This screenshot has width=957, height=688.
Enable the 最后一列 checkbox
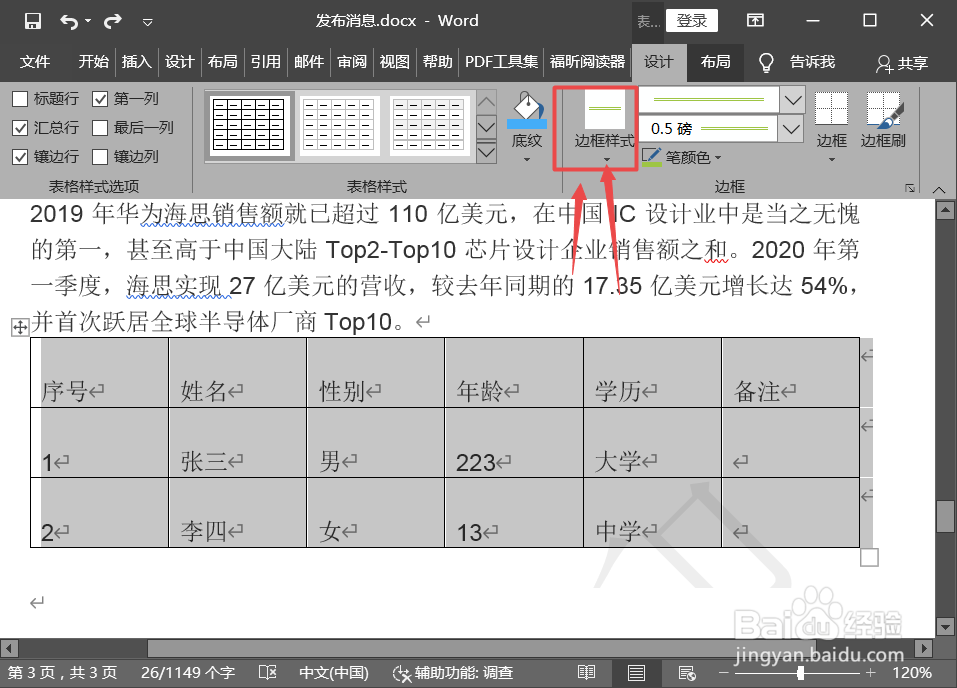coord(100,128)
